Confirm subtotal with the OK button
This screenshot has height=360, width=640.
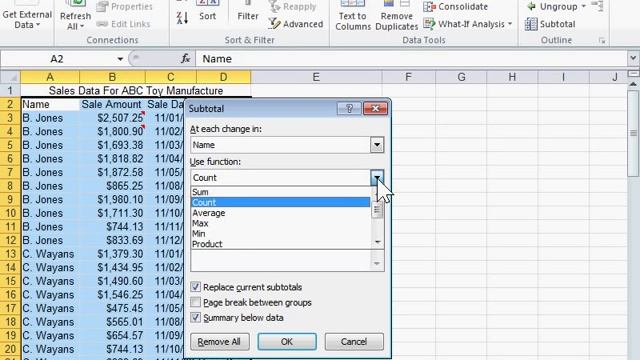pos(287,342)
